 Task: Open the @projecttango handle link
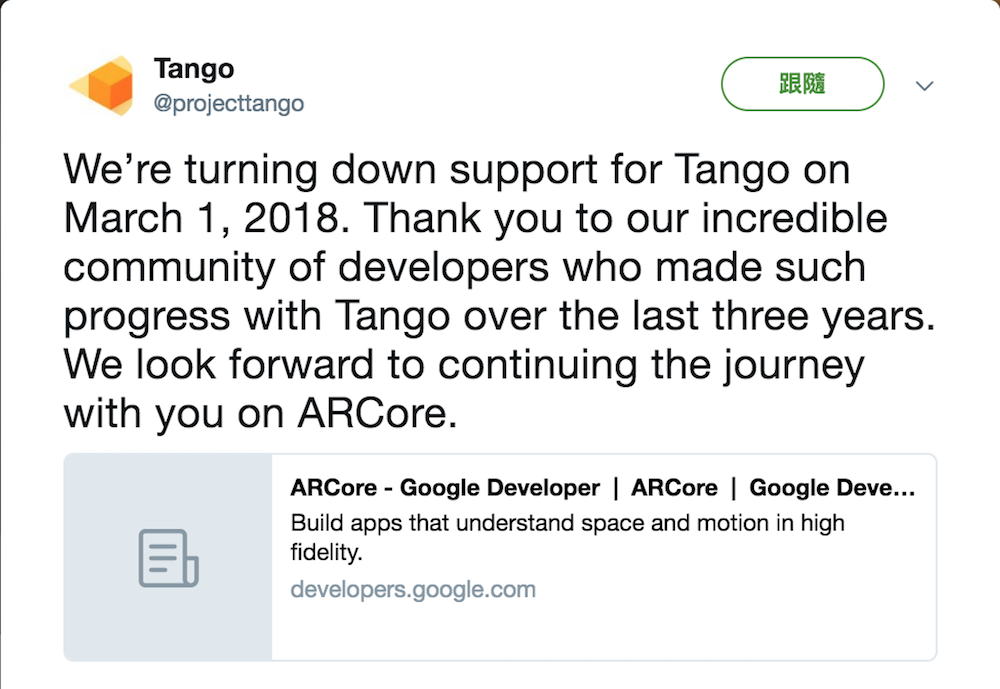(x=229, y=104)
